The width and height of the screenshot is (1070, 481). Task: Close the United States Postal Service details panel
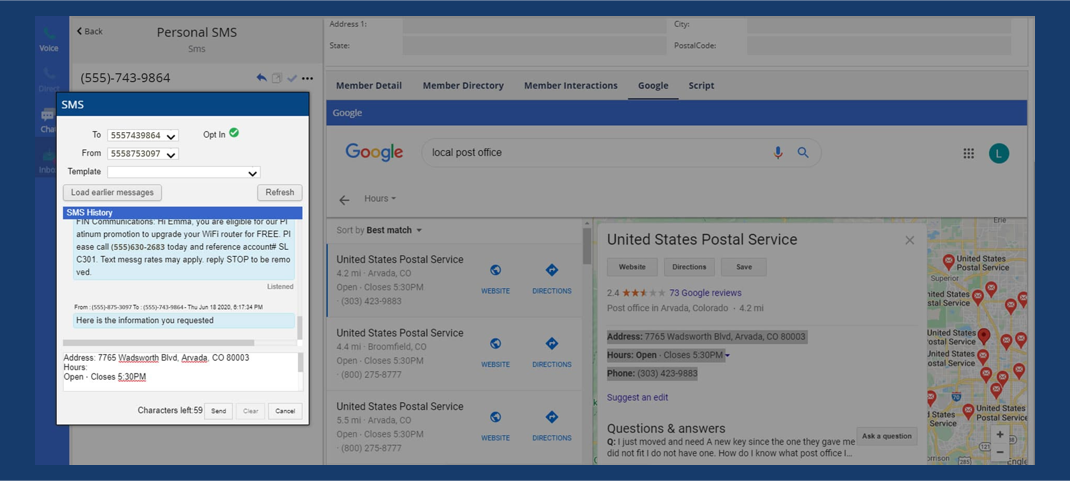[x=909, y=240]
